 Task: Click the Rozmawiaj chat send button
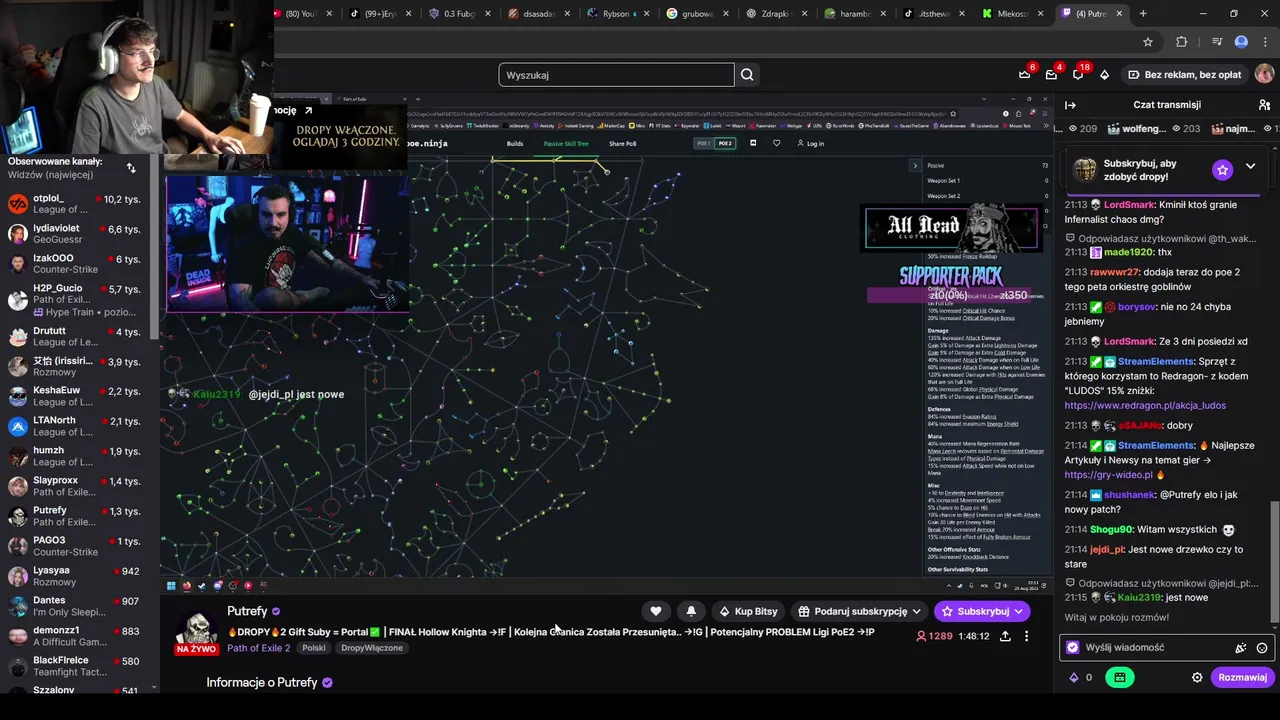1242,677
